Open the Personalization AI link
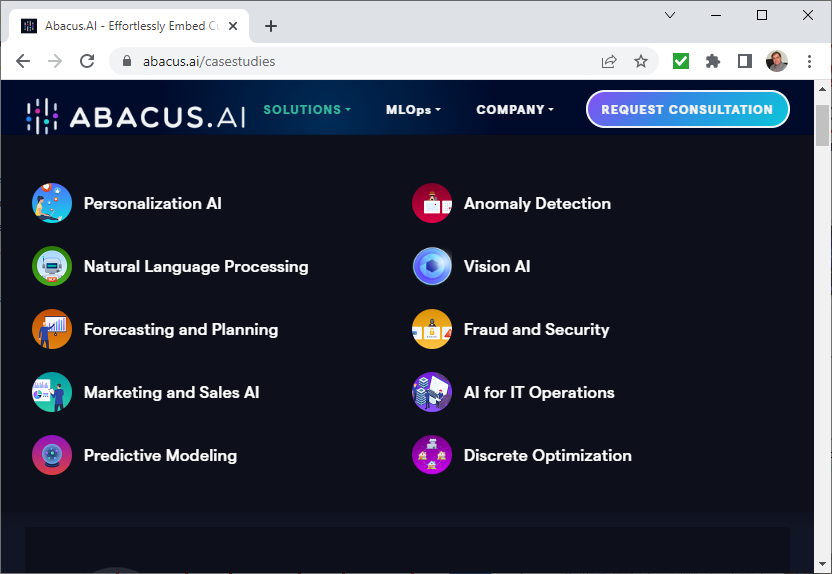Image resolution: width=832 pixels, height=574 pixels. pyautogui.click(x=153, y=203)
